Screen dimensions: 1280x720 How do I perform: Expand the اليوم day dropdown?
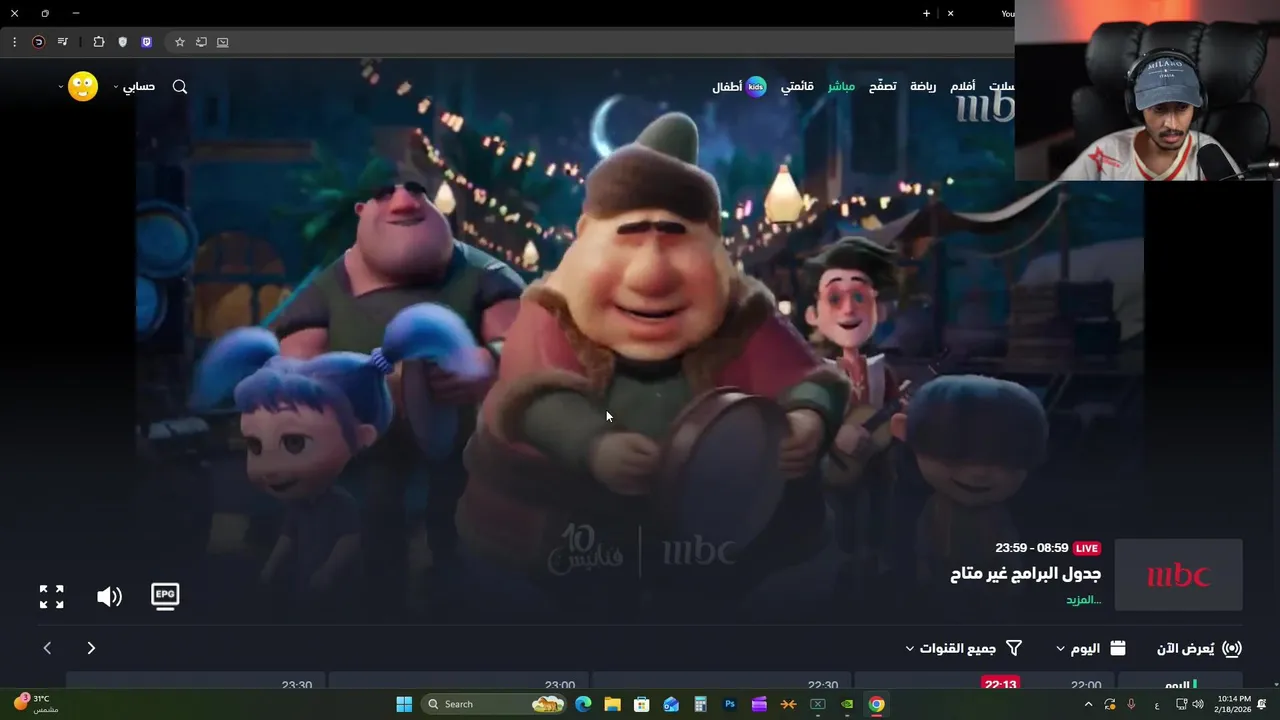tap(1091, 648)
